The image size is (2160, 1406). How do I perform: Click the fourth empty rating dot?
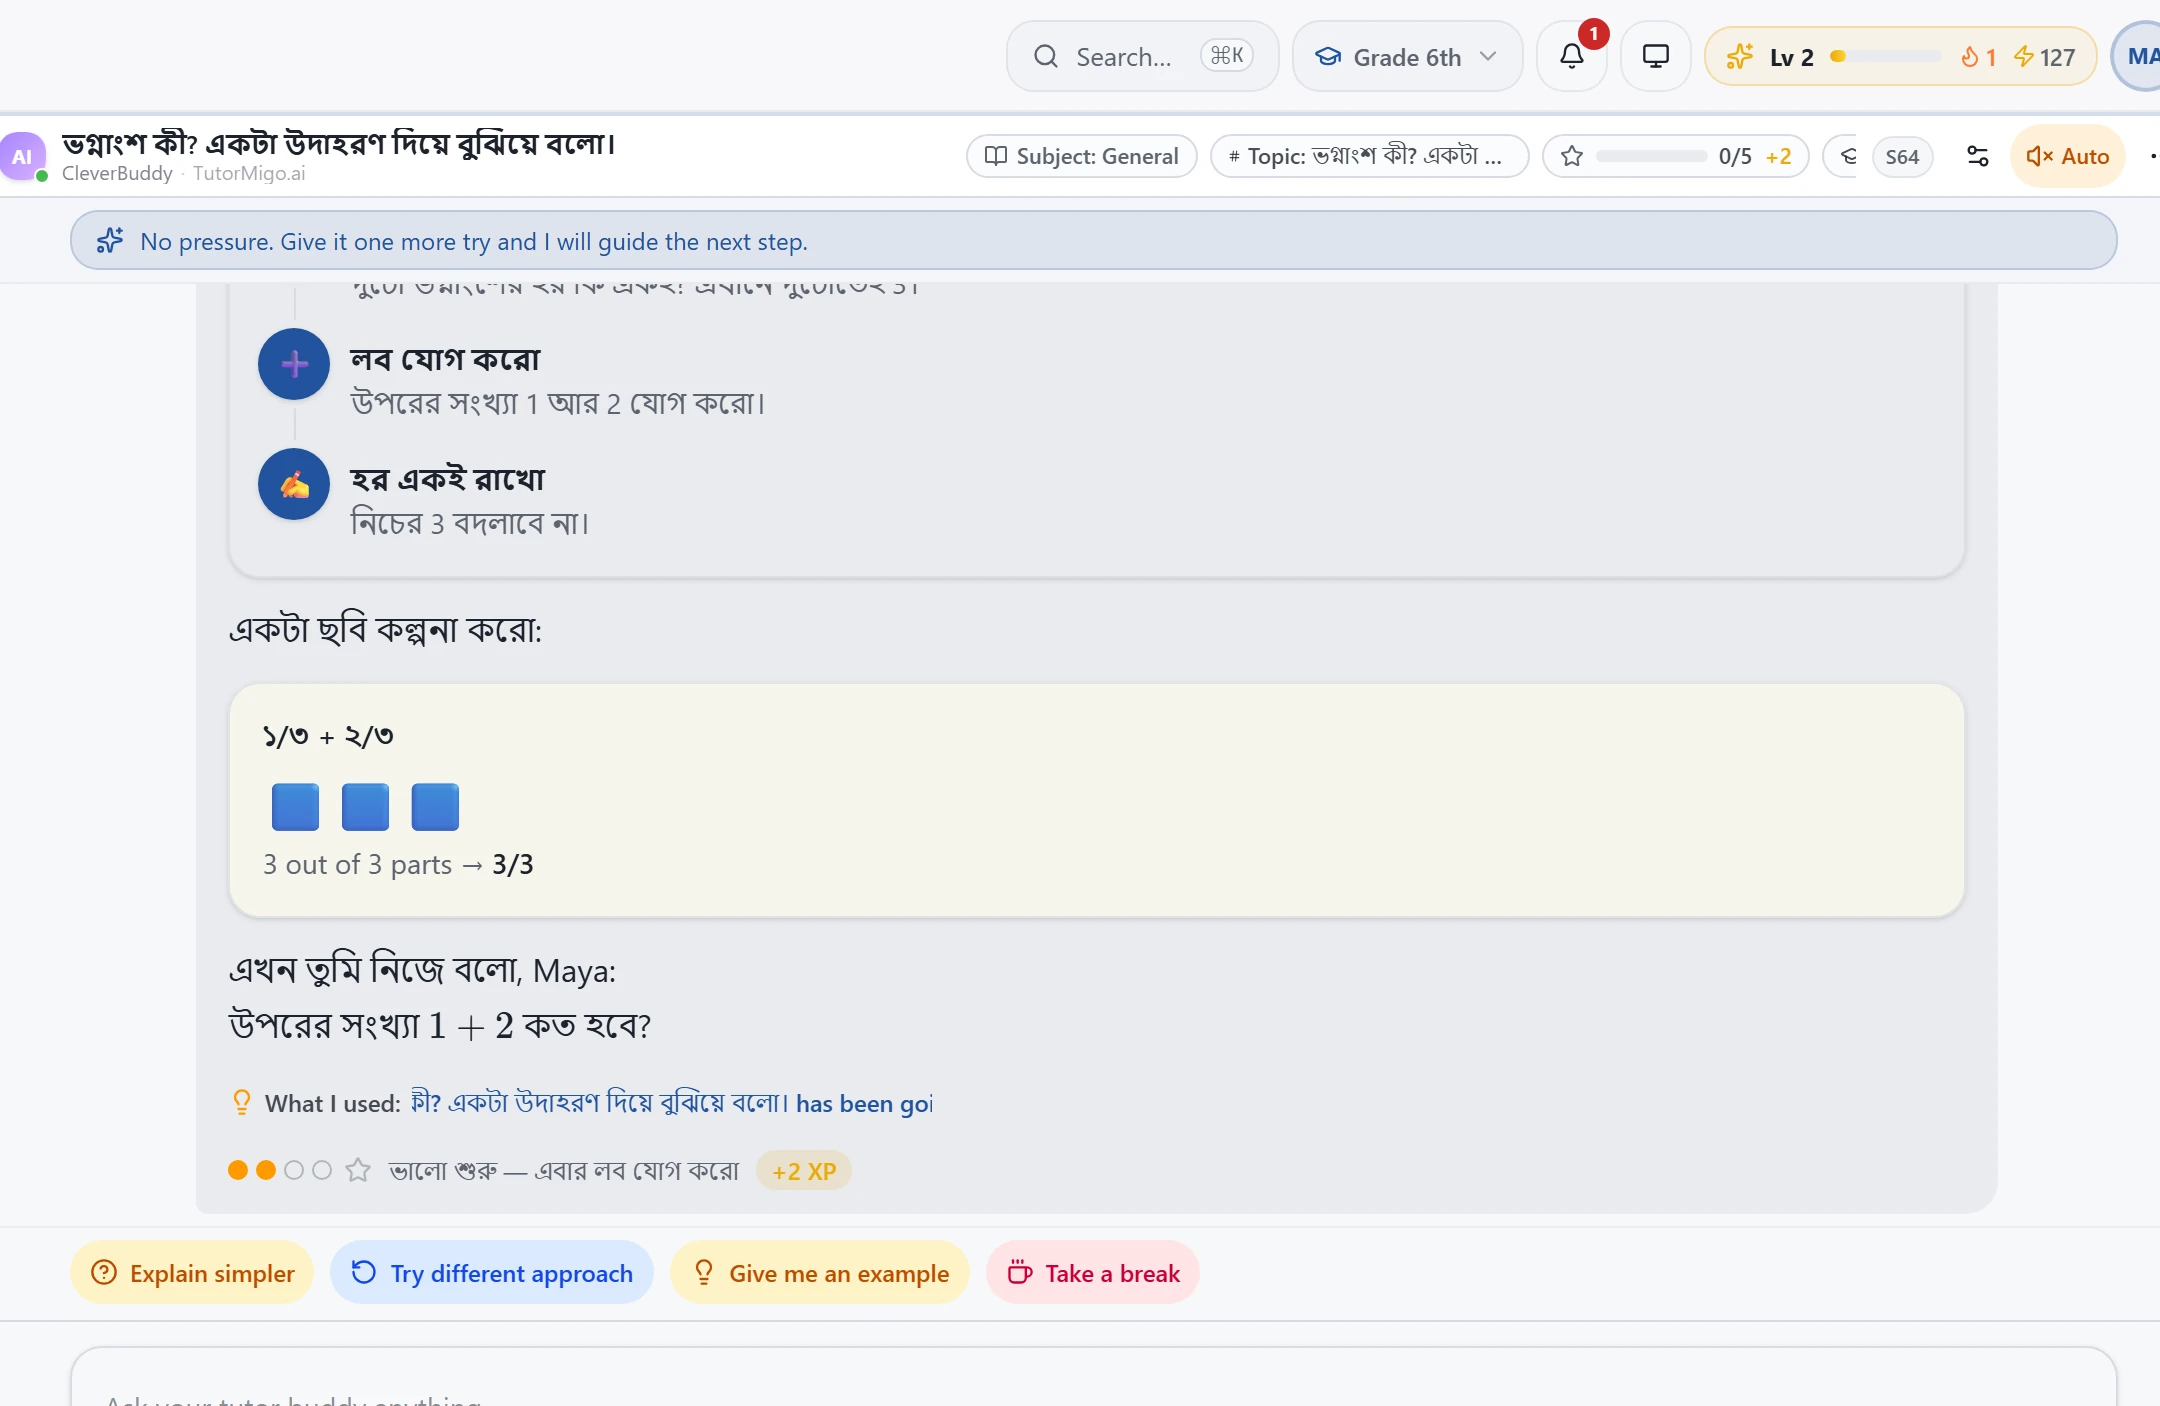tap(322, 1170)
